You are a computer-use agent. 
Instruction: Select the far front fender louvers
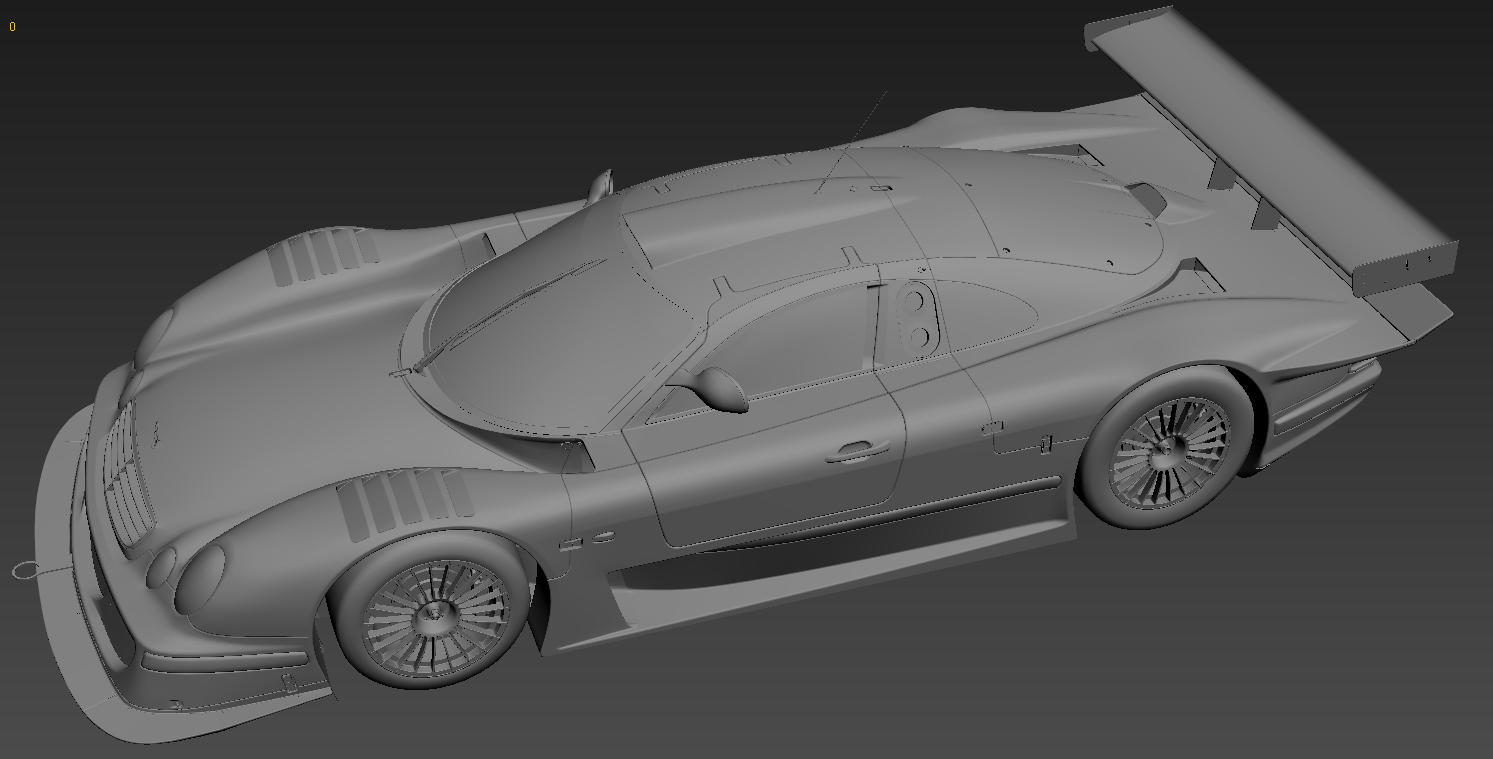325,255
